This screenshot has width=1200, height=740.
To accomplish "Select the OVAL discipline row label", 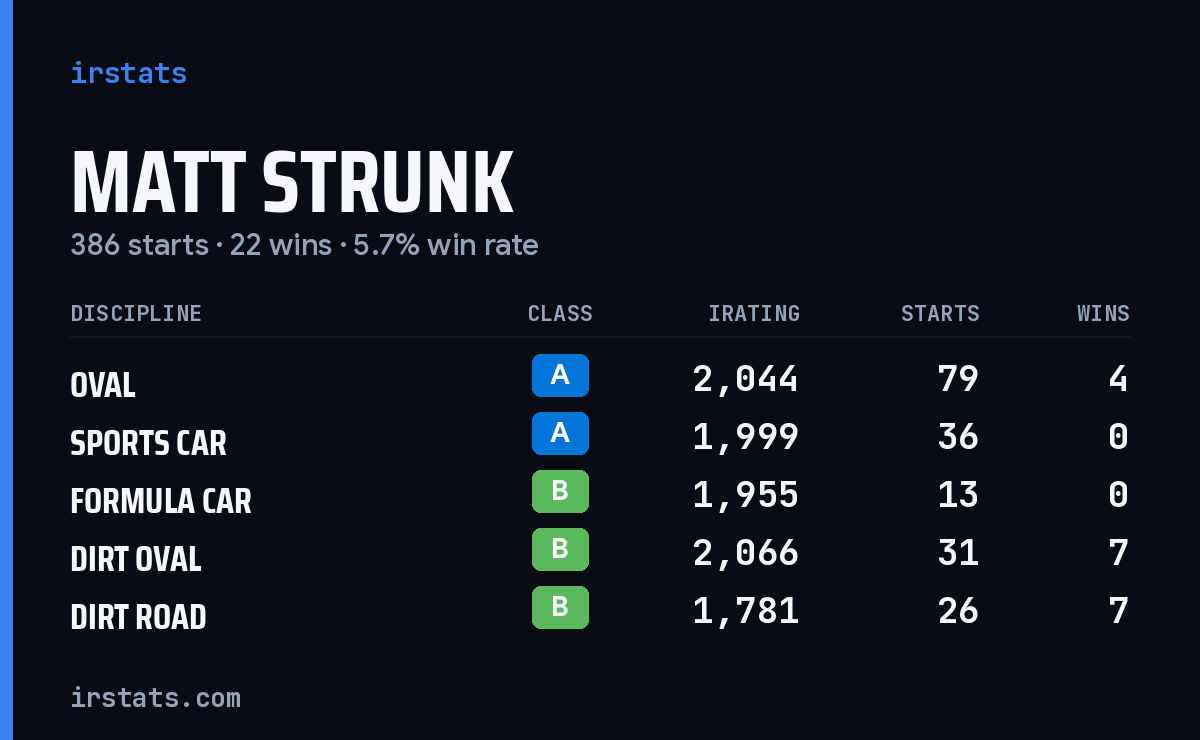I will pyautogui.click(x=103, y=385).
